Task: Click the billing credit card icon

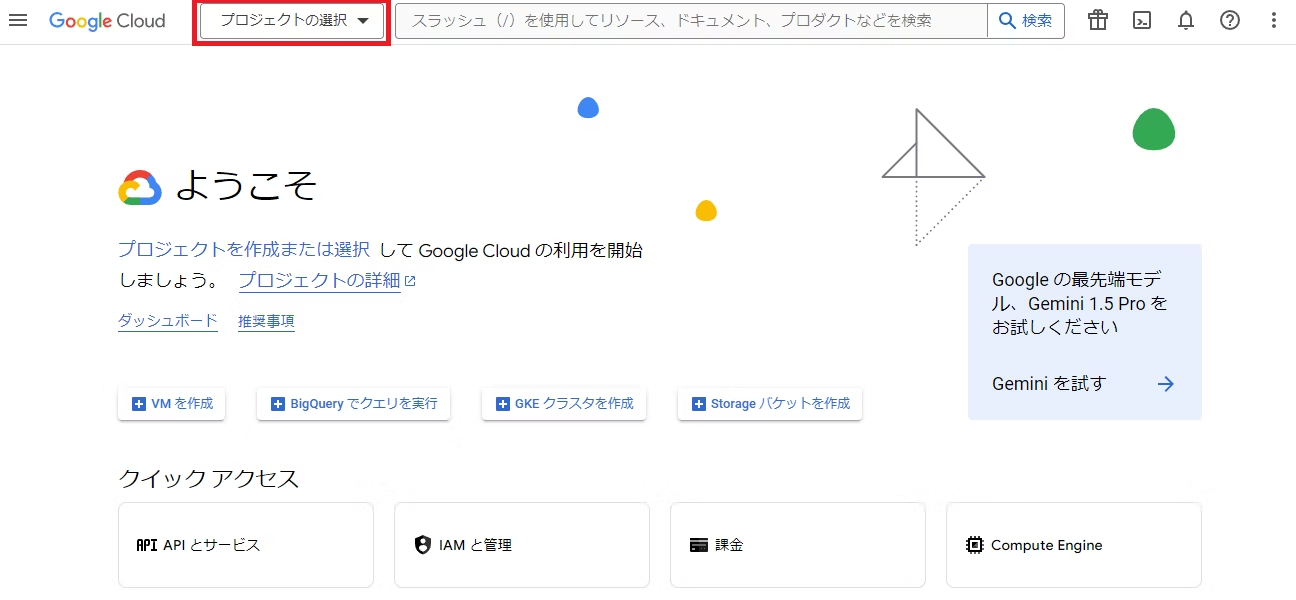Action: coord(699,545)
